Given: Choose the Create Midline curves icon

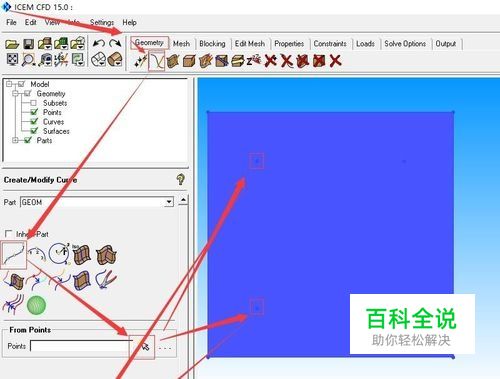Looking at the screenshot, I should 13,305.
